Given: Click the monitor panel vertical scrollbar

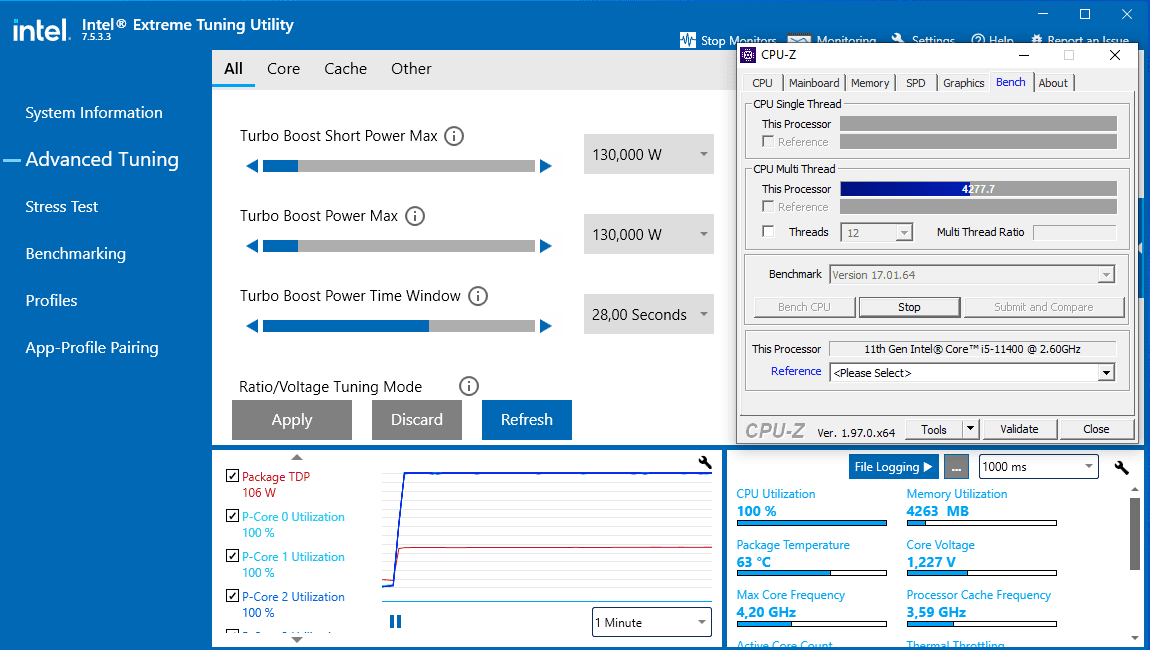Looking at the screenshot, I should click(x=1135, y=533).
